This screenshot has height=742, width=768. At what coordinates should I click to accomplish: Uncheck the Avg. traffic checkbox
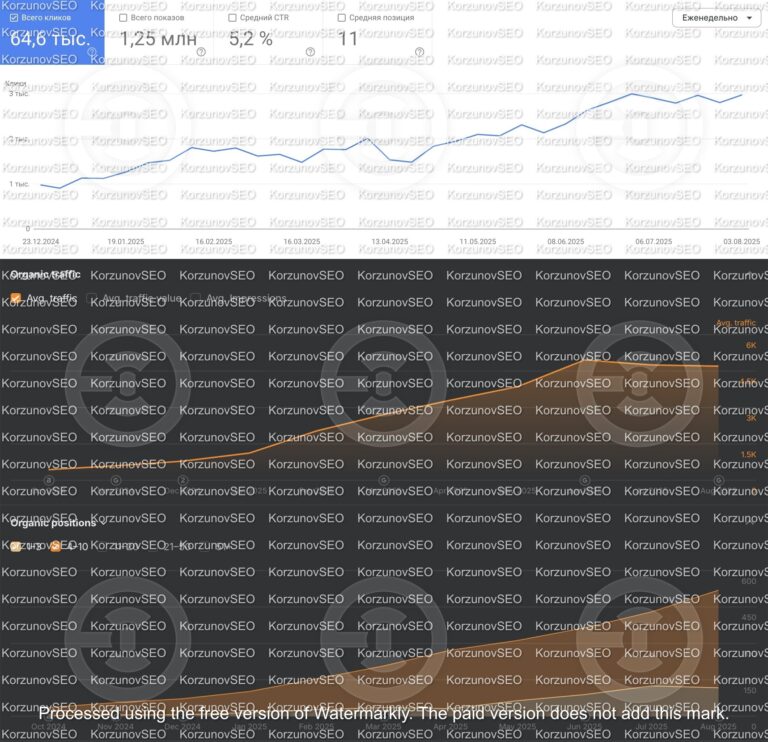pos(16,298)
